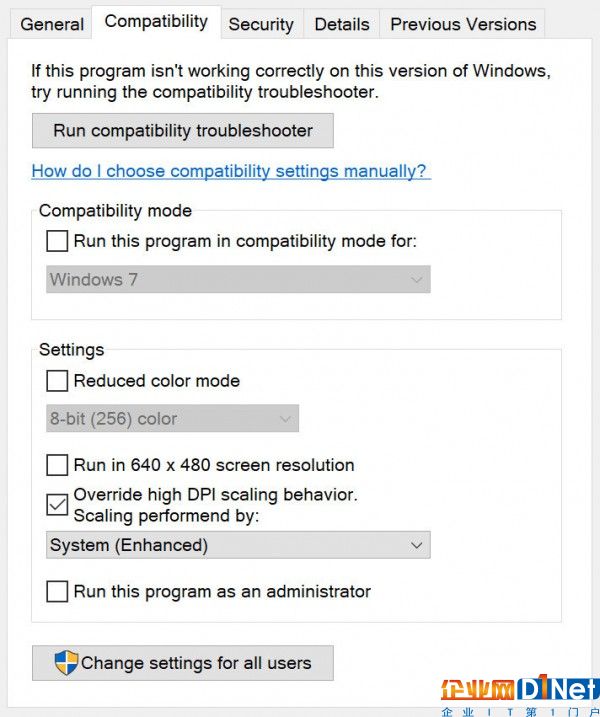Open the Security tab
Image resolution: width=600 pixels, height=717 pixels.
pyautogui.click(x=261, y=24)
